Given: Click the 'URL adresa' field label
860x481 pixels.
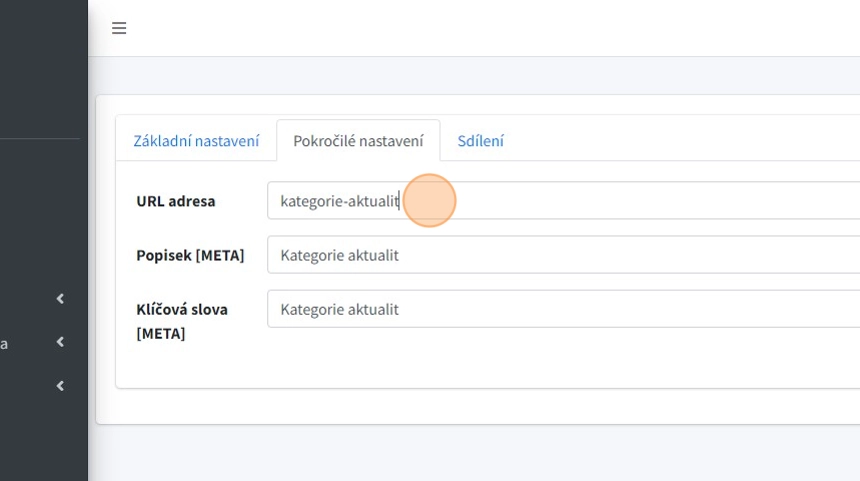Looking at the screenshot, I should [176, 201].
